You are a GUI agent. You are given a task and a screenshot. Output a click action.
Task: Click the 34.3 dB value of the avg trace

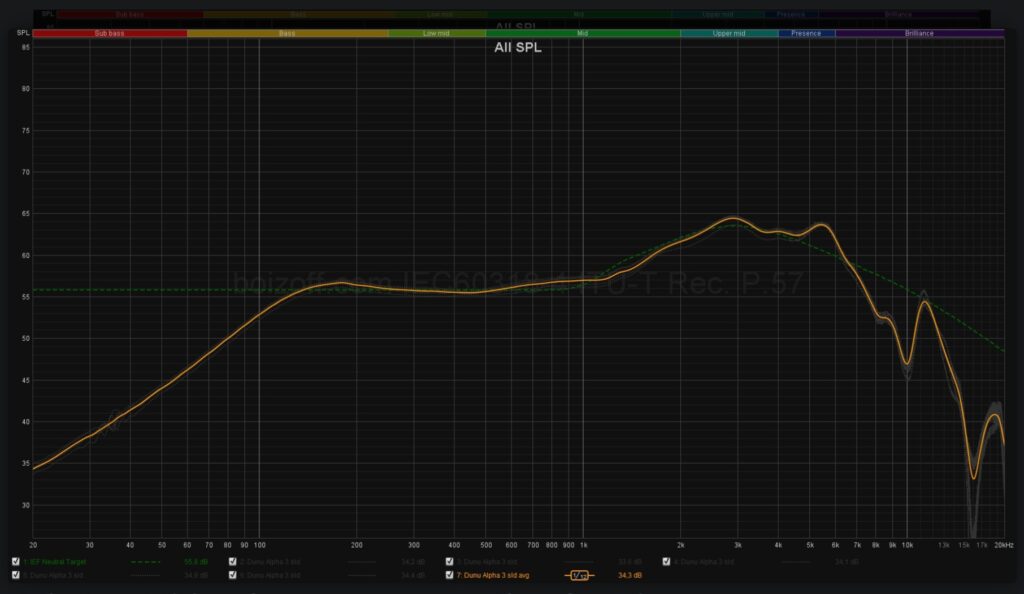tap(630, 575)
